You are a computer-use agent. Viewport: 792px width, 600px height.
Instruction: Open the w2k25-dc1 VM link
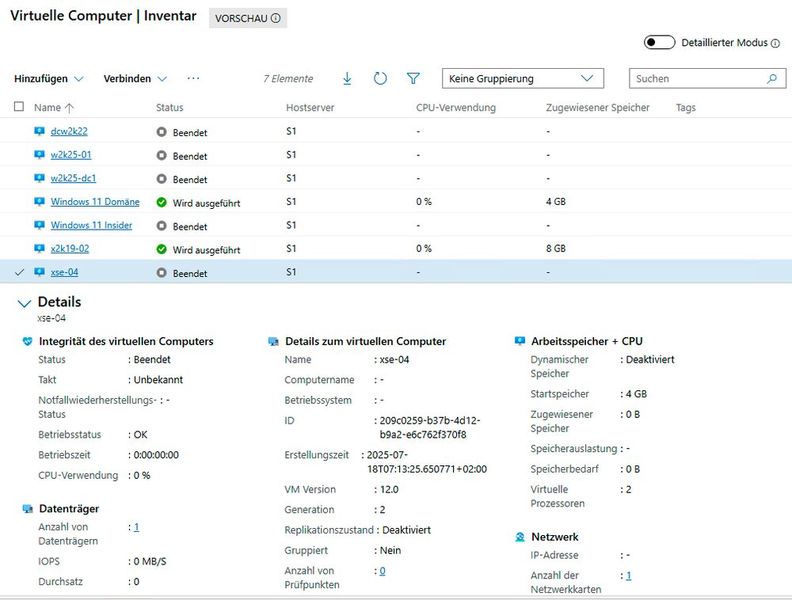pyautogui.click(x=73, y=178)
